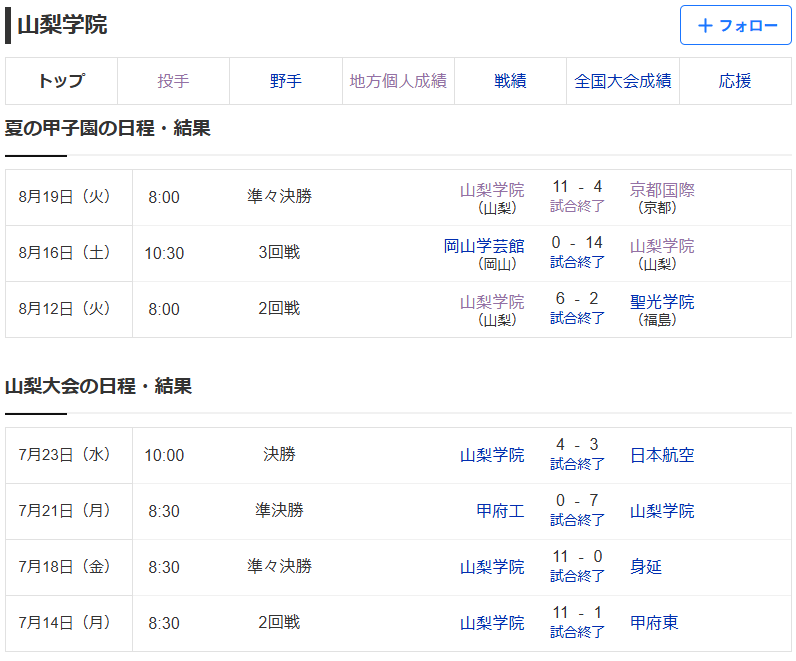Open 聖光学院 team link
The image size is (796, 661).
click(x=662, y=302)
